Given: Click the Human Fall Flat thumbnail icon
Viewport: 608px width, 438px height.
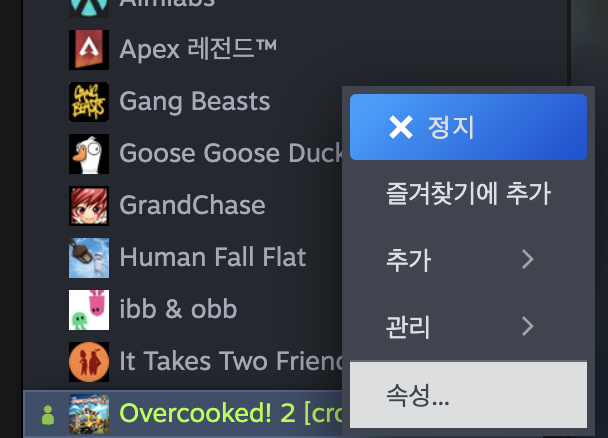Looking at the screenshot, I should [89, 258].
